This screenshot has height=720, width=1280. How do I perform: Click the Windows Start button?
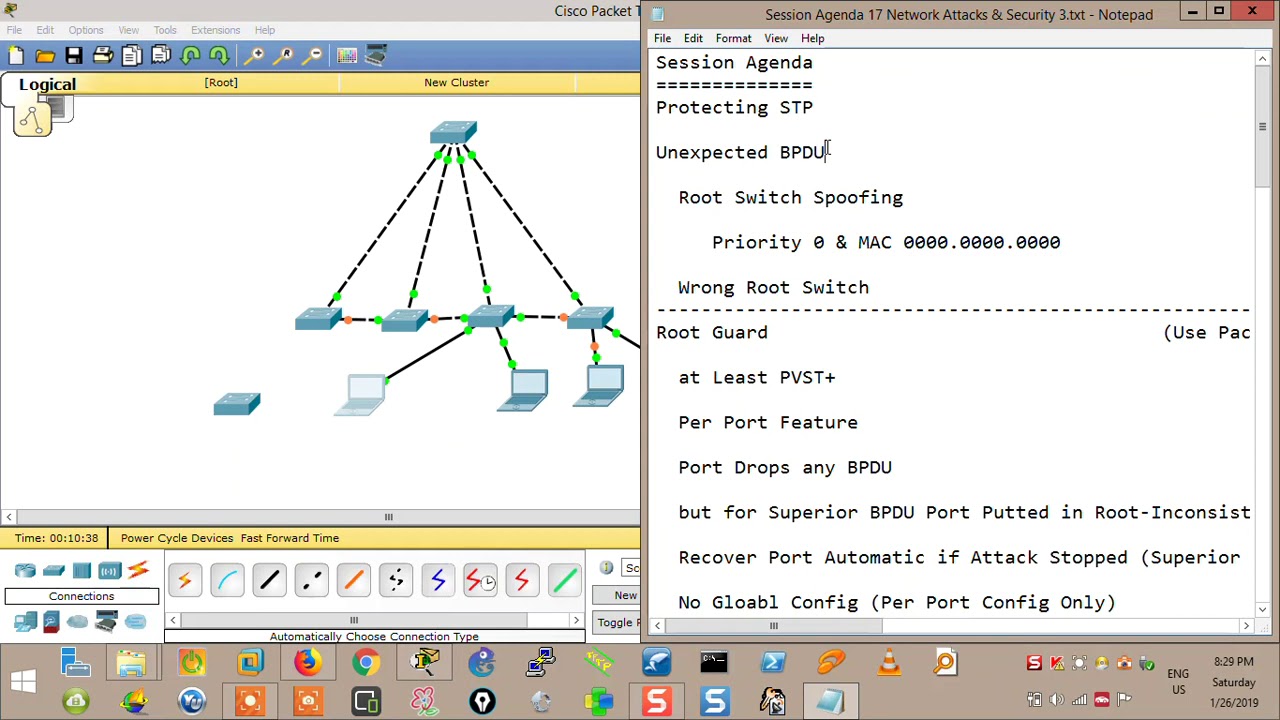click(22, 682)
